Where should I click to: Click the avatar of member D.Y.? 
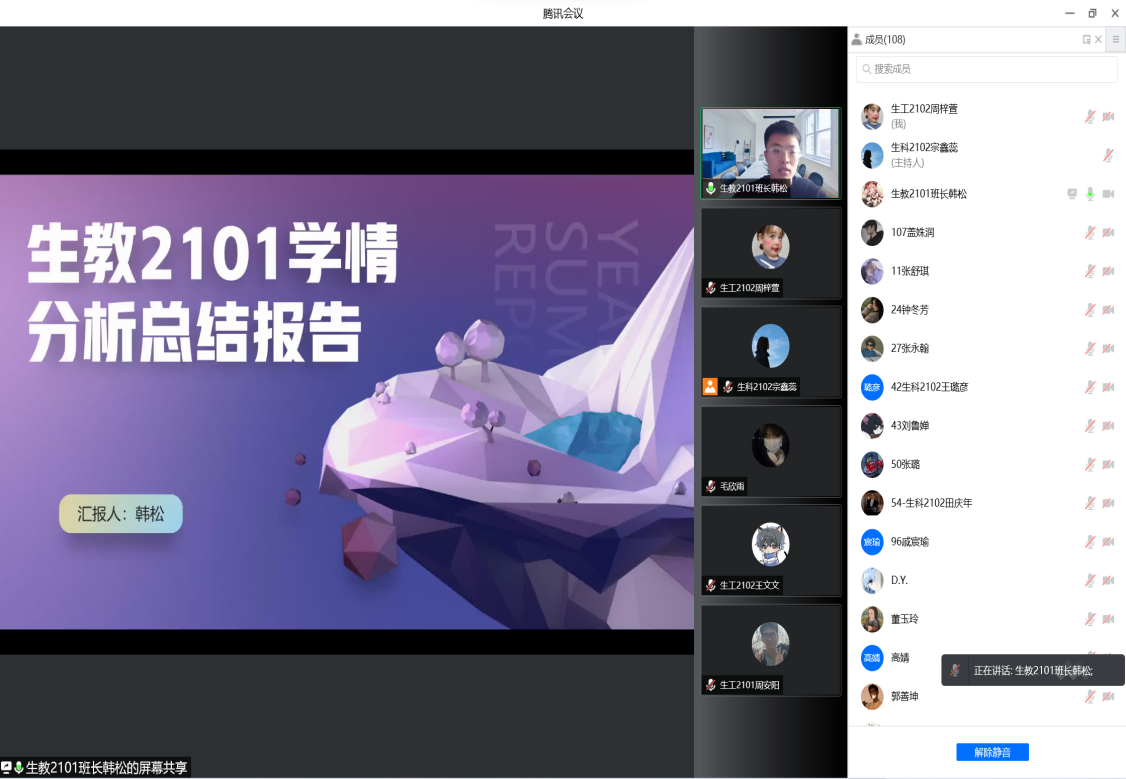(x=872, y=580)
